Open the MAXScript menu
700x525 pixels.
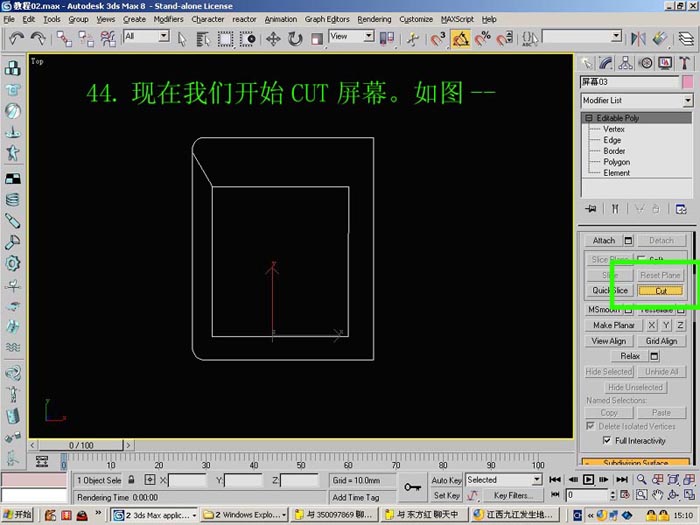(457, 19)
